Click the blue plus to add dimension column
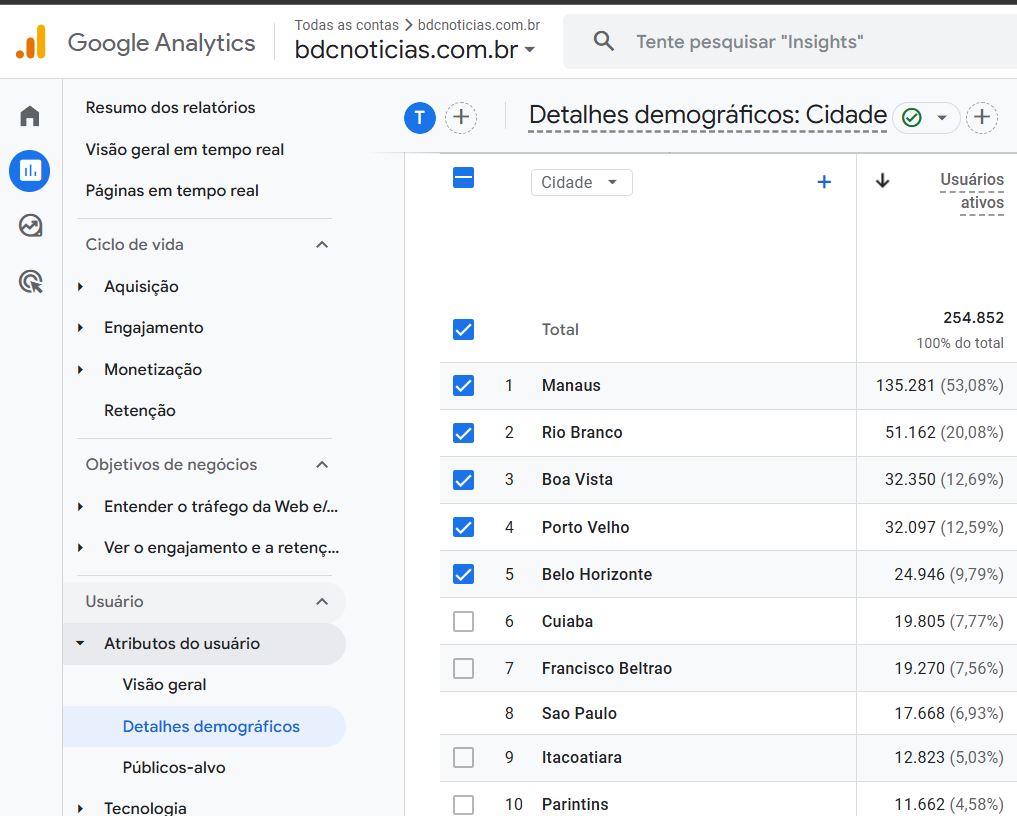Screen dimensions: 1017x816 pos(824,182)
